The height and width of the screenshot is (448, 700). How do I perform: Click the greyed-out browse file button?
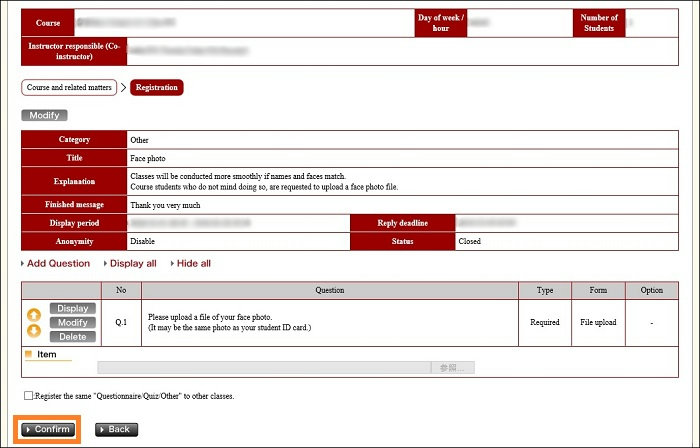tap(453, 368)
